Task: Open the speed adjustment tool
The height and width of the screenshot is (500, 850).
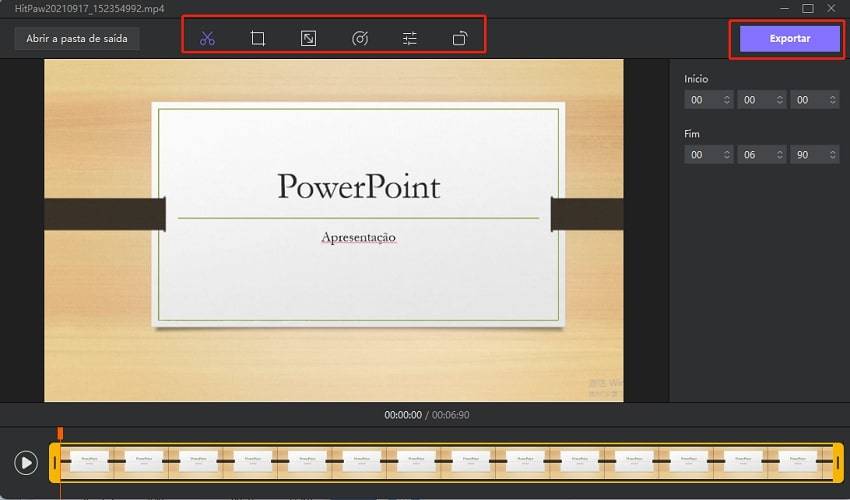Action: click(359, 39)
